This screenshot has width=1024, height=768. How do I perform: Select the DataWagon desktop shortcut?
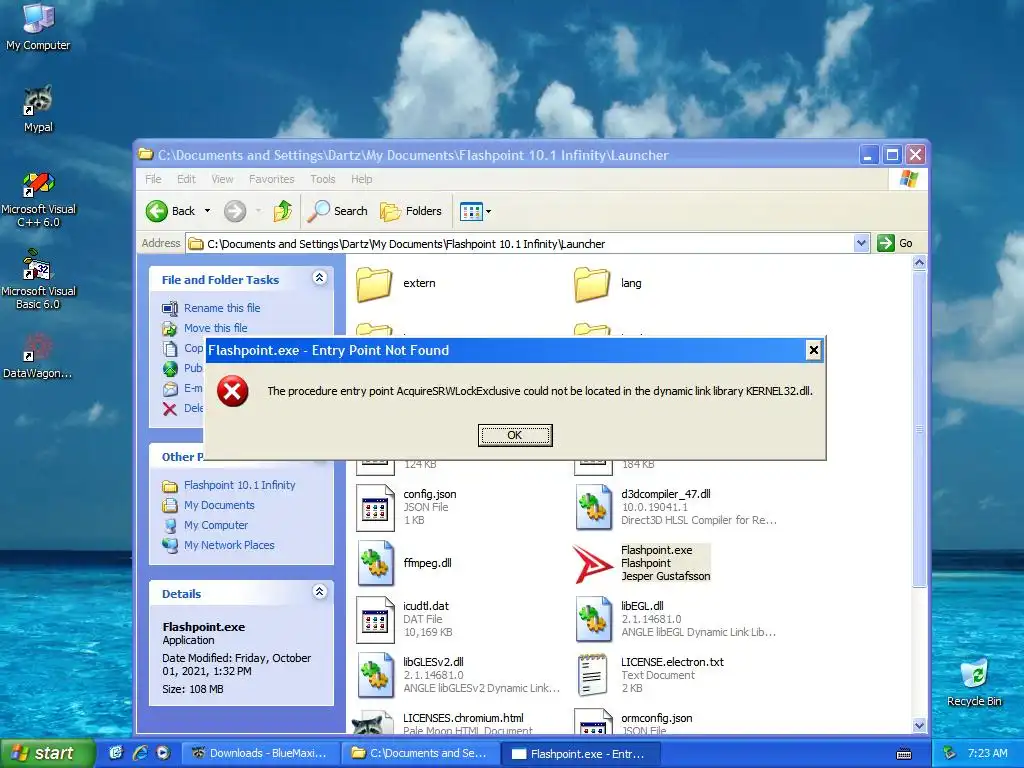(x=38, y=357)
